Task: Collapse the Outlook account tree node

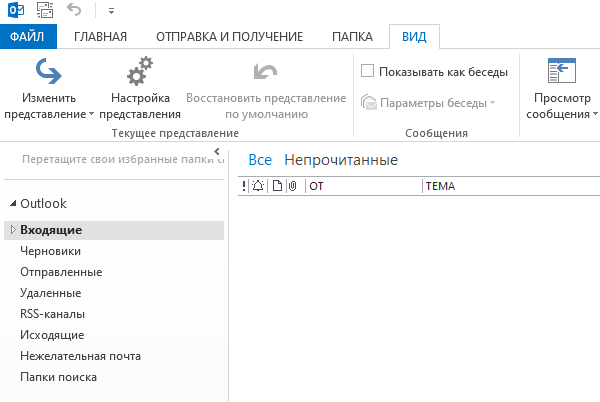Action: [x=13, y=203]
